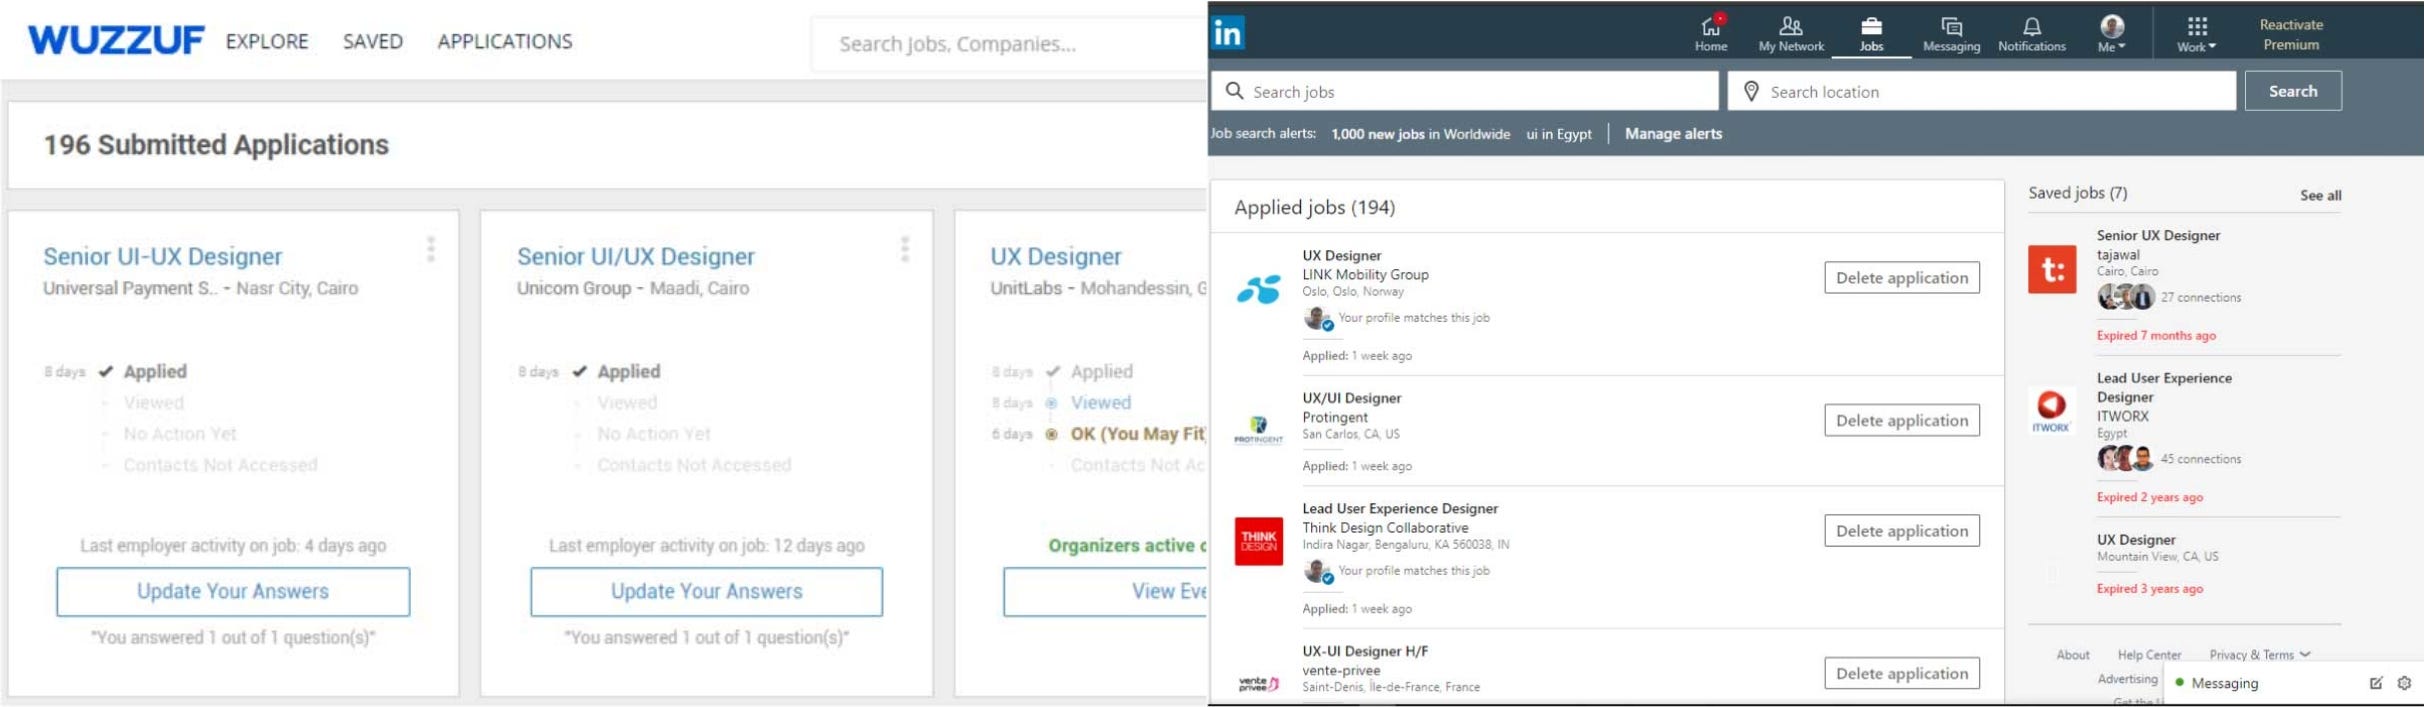This screenshot has height=707, width=2424.
Task: Open UX Designer LINK Mobility job title
Action: point(1341,256)
